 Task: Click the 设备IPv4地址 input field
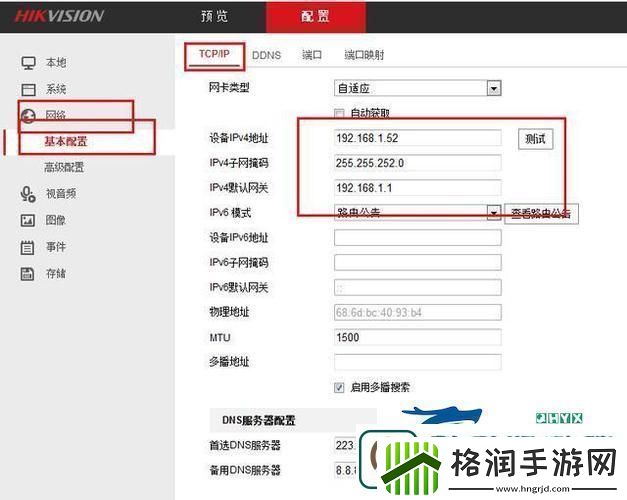(417, 138)
